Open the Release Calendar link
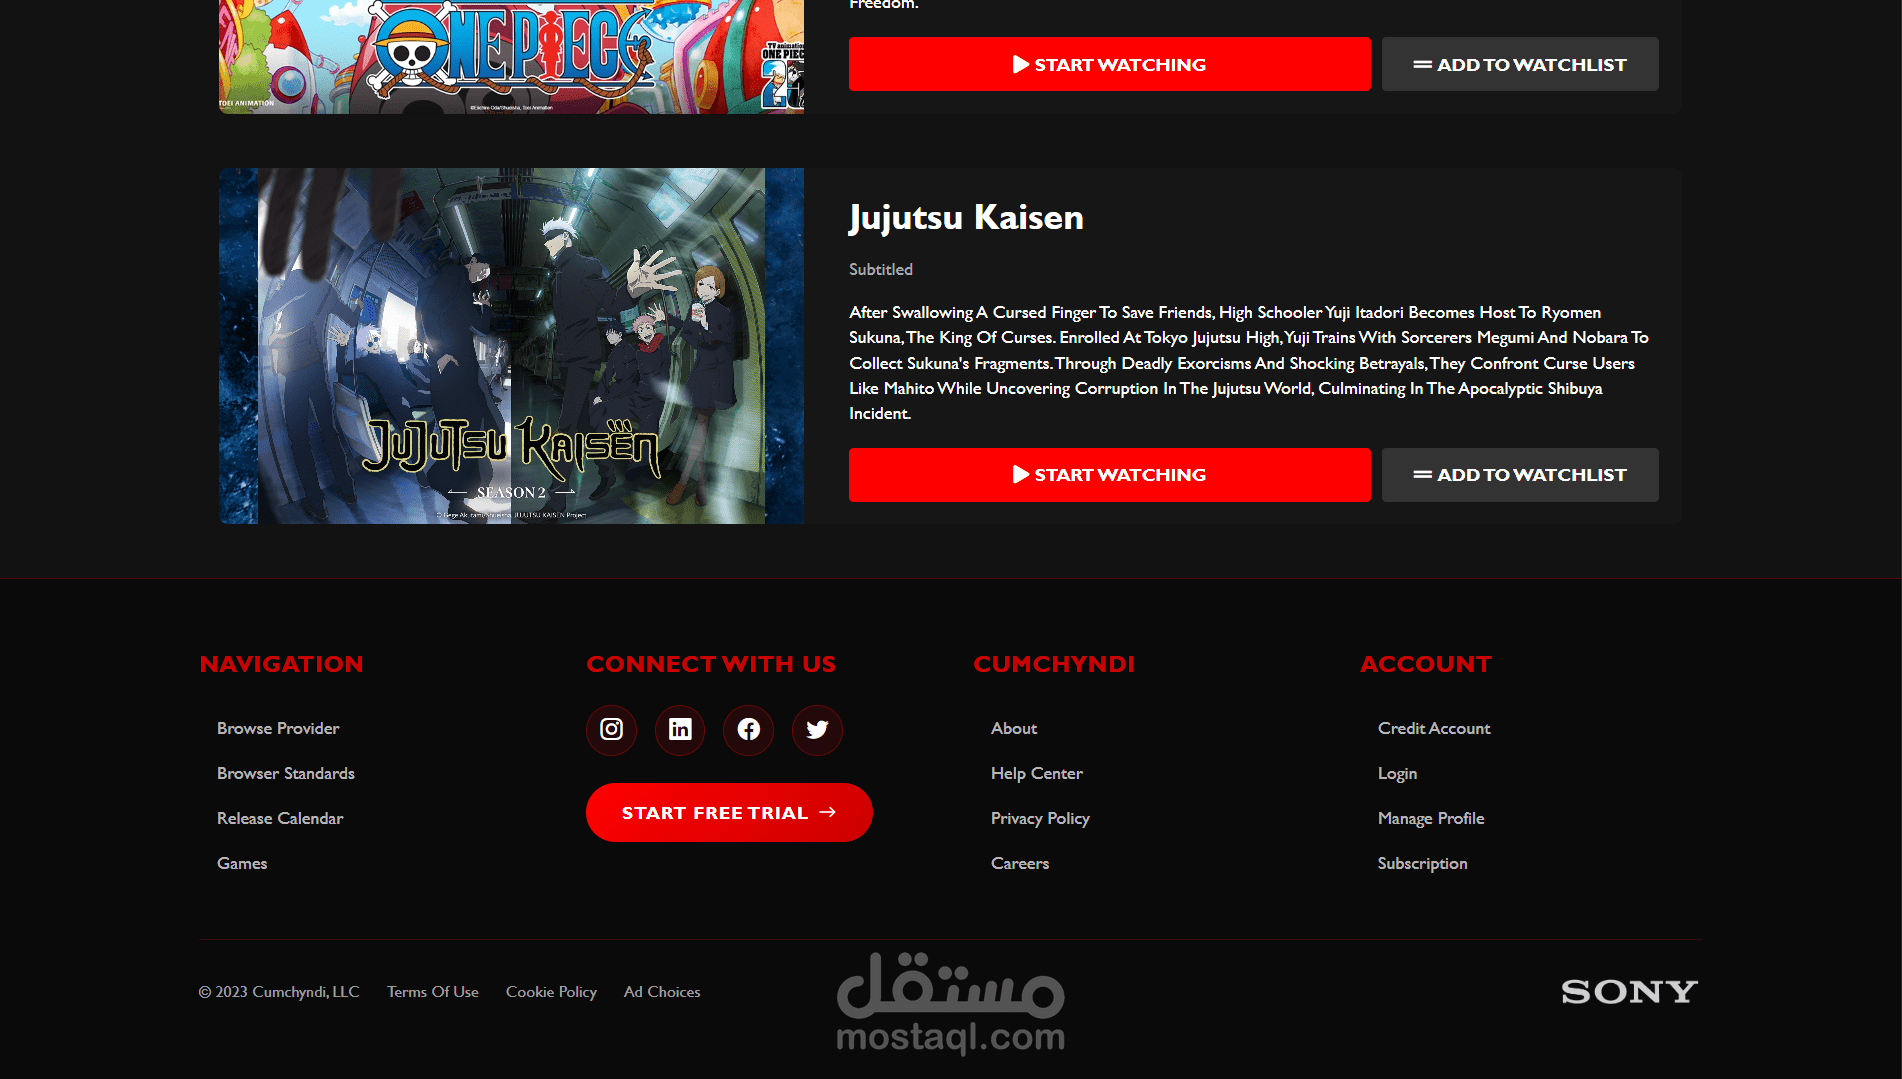This screenshot has width=1902, height=1079. coord(280,818)
